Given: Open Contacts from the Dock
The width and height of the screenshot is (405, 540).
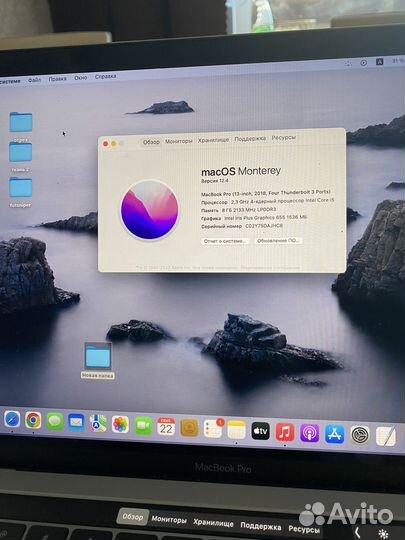Looking at the screenshot, I should pos(189,428).
